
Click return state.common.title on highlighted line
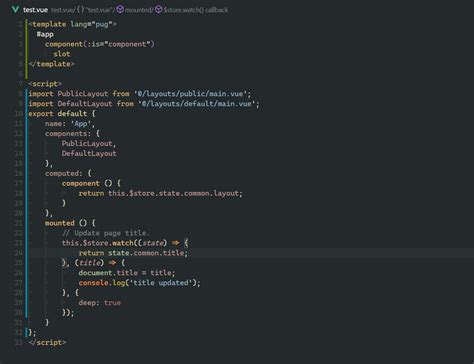[133, 253]
